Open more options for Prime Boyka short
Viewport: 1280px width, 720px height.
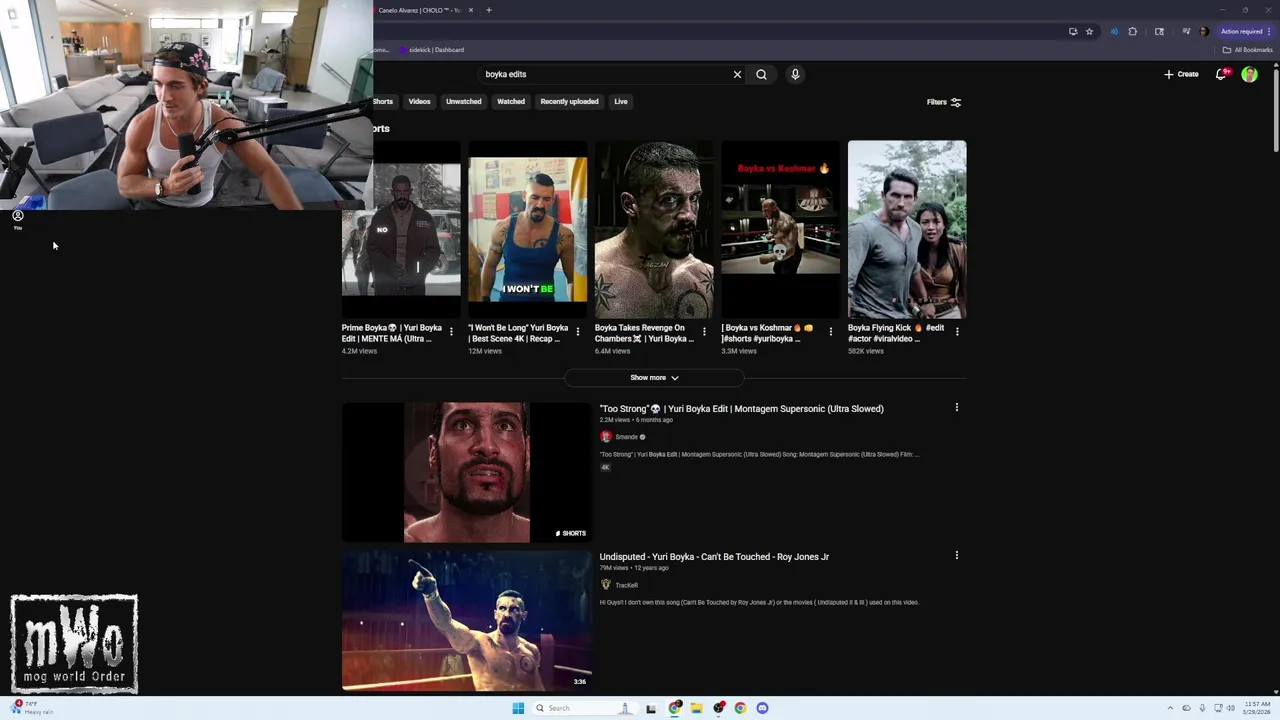[451, 332]
